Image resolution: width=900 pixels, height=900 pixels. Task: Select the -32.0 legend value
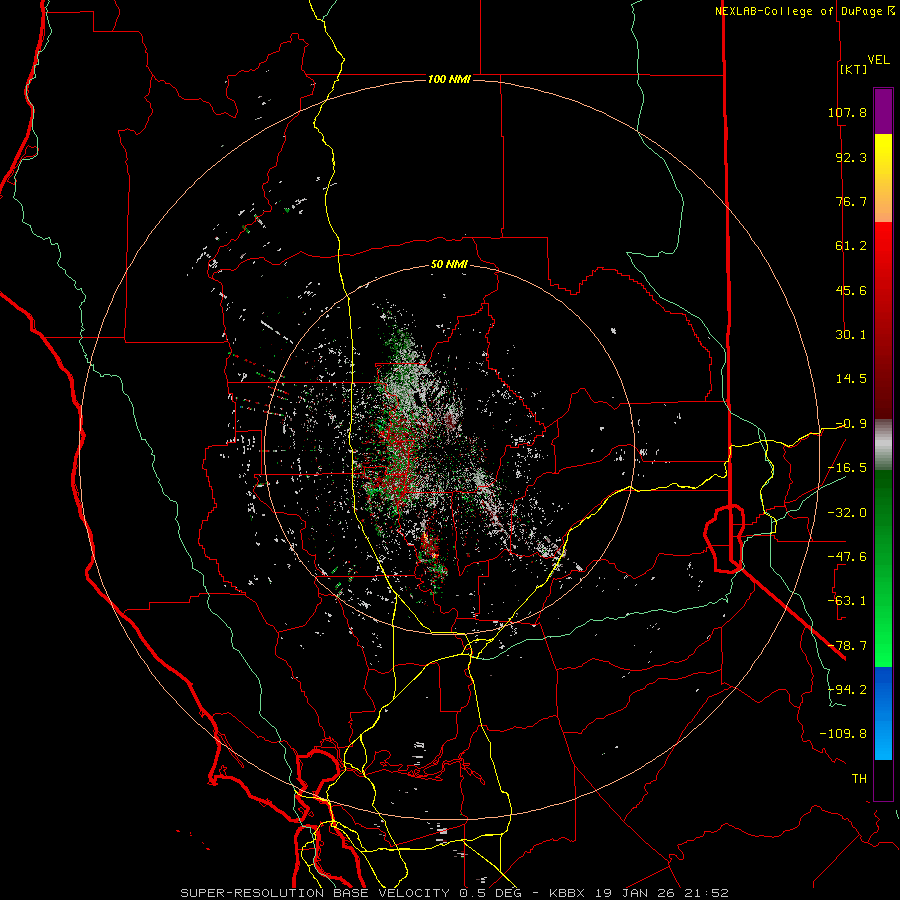tap(847, 513)
